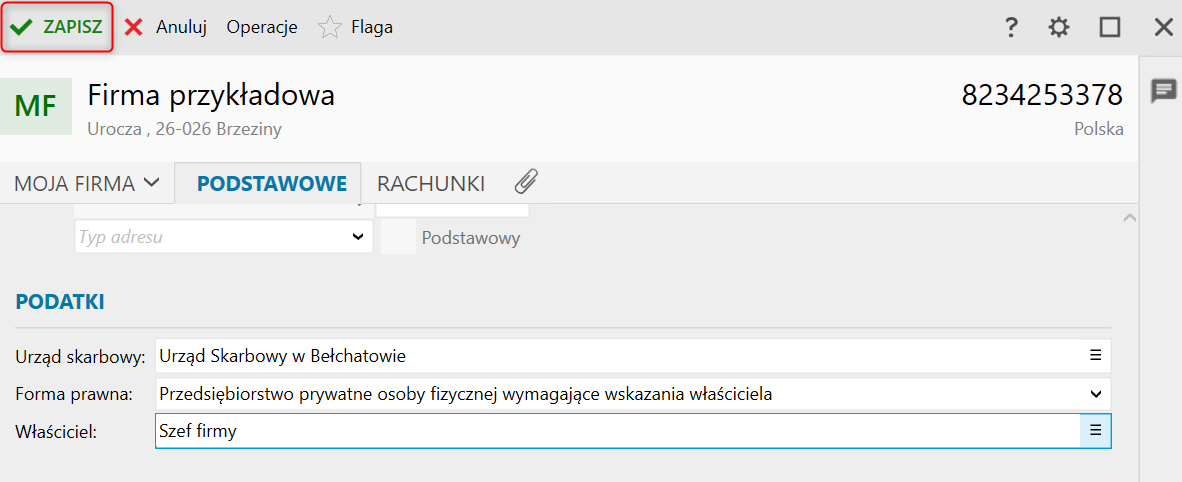Viewport: 1182px width, 482px height.
Task: Click the Właściciel input field
Action: pos(615,431)
